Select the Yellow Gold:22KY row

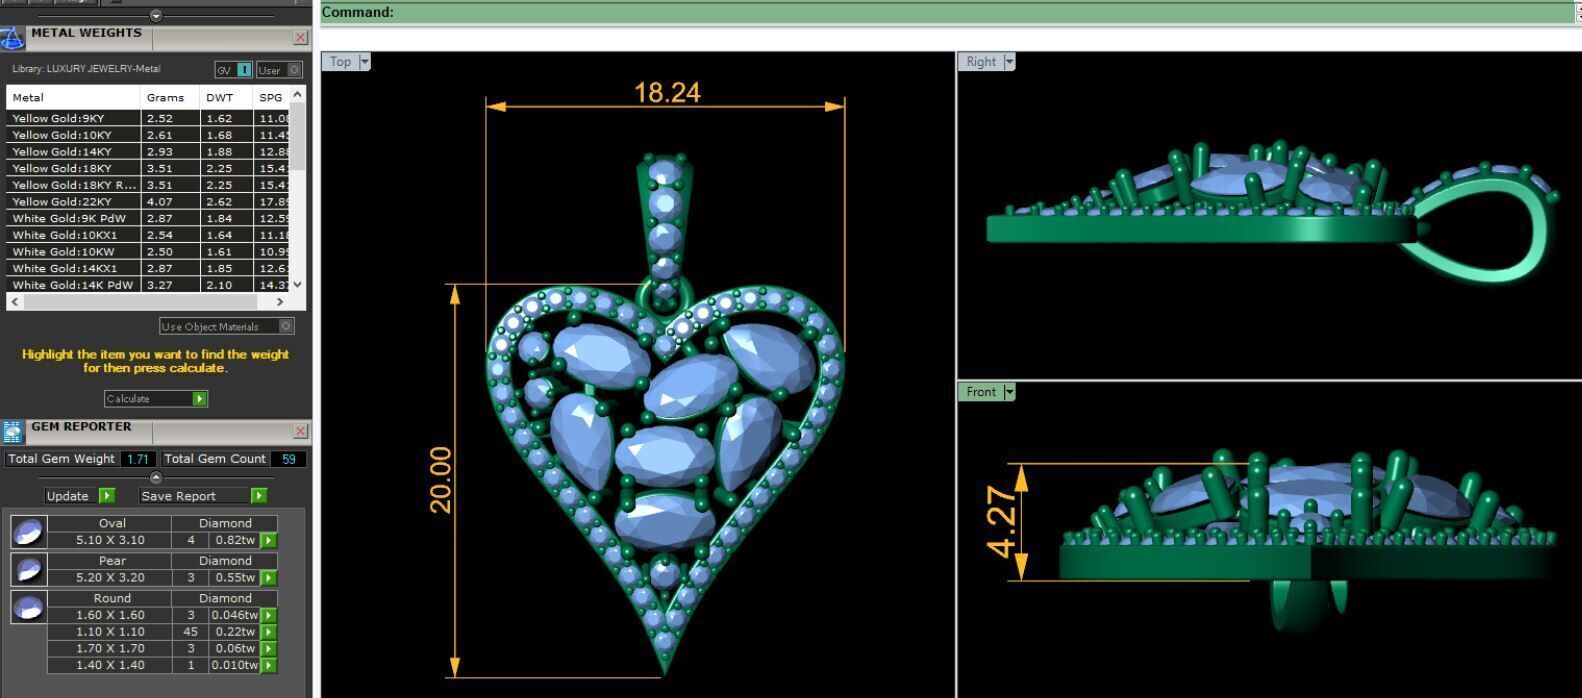(x=148, y=201)
